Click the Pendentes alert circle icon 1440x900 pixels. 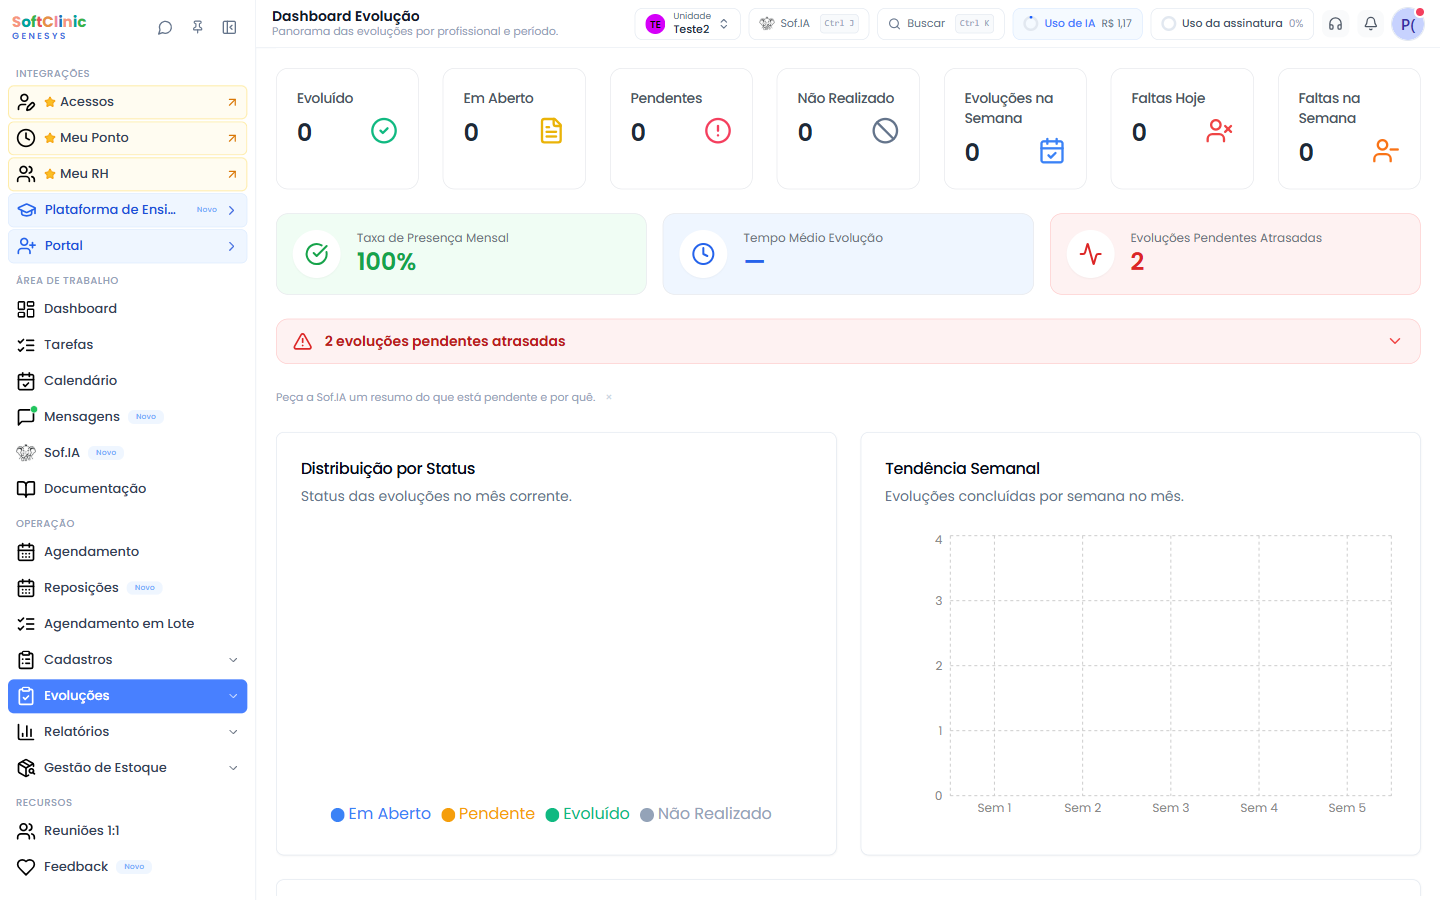click(x=718, y=131)
